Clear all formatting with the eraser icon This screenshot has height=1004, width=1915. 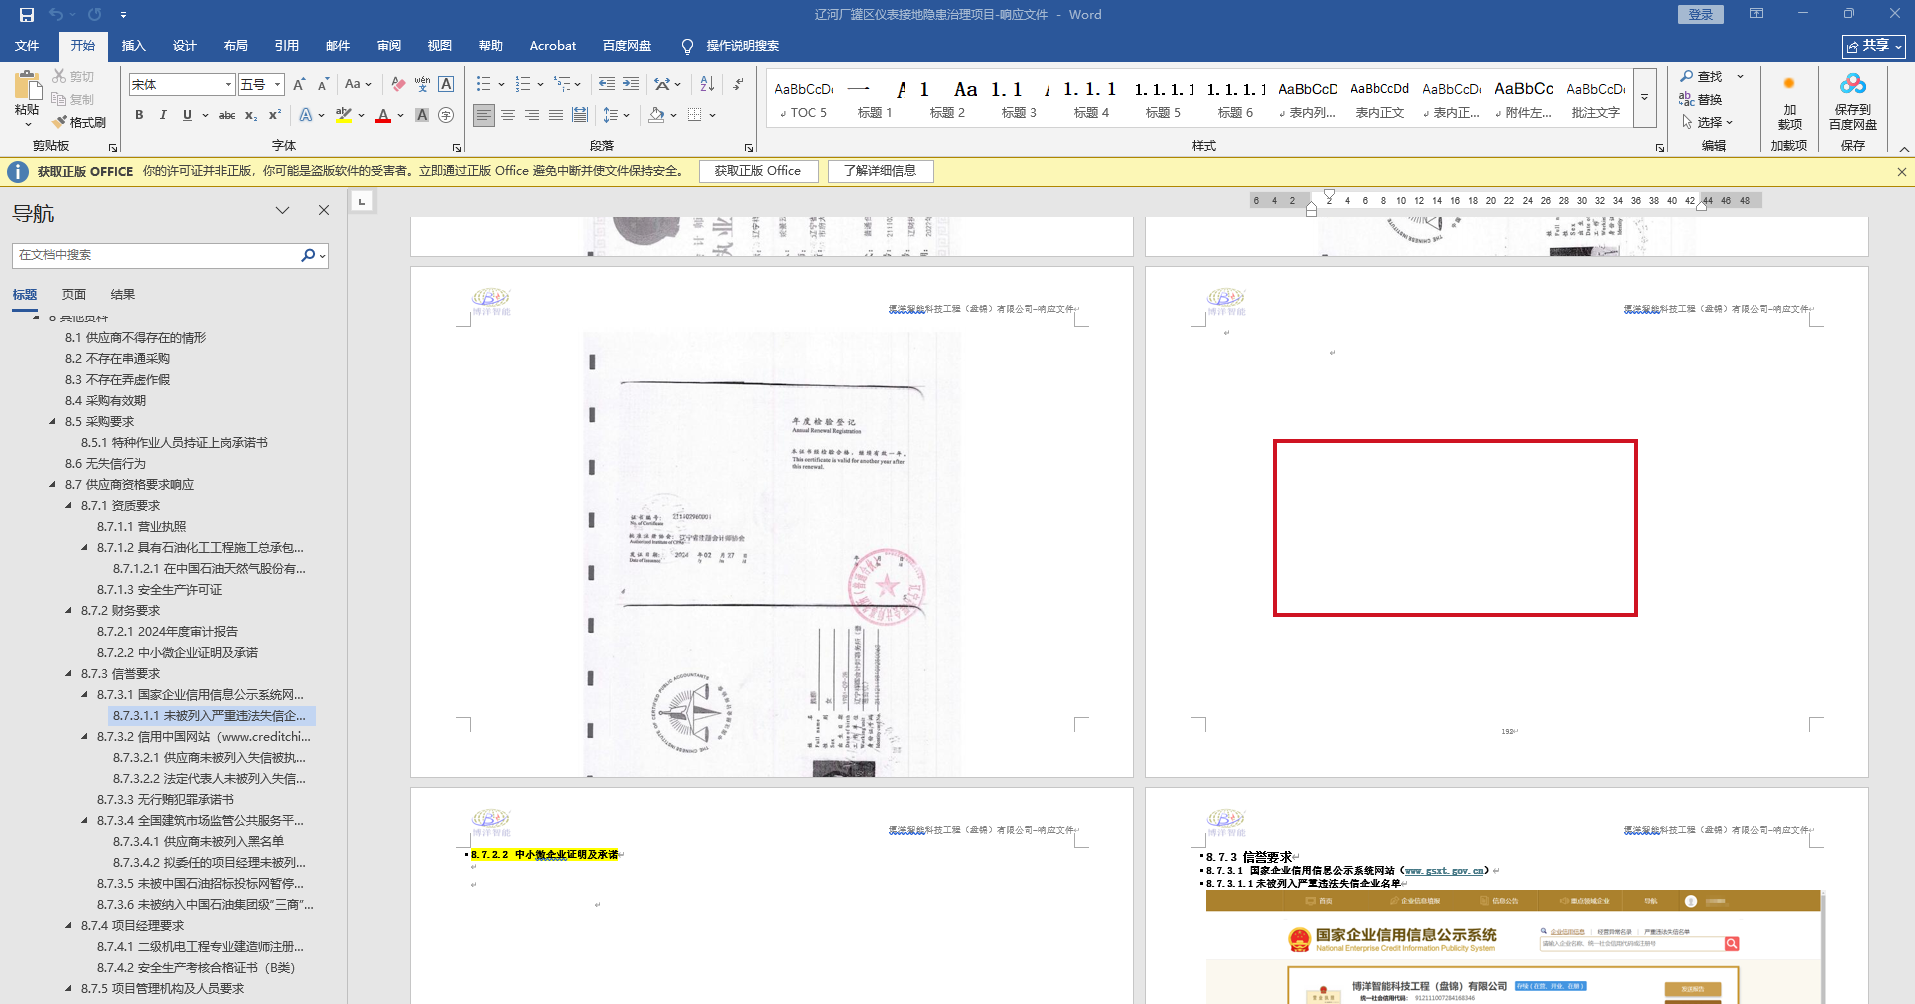coord(398,85)
